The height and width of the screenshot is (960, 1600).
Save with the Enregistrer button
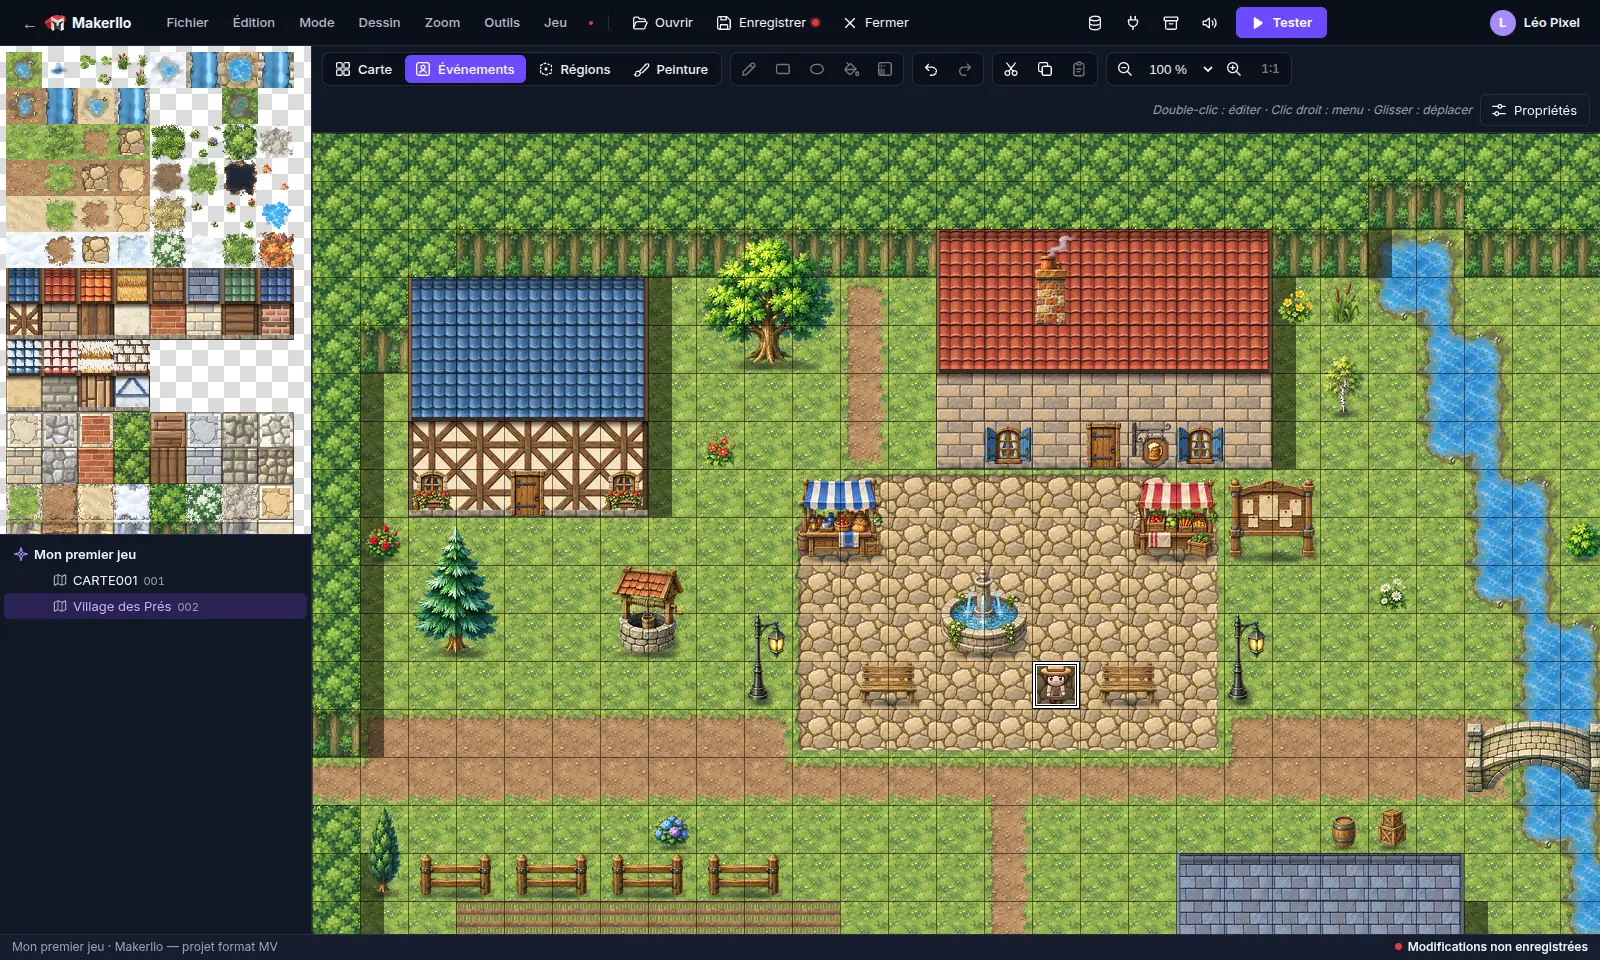(768, 22)
